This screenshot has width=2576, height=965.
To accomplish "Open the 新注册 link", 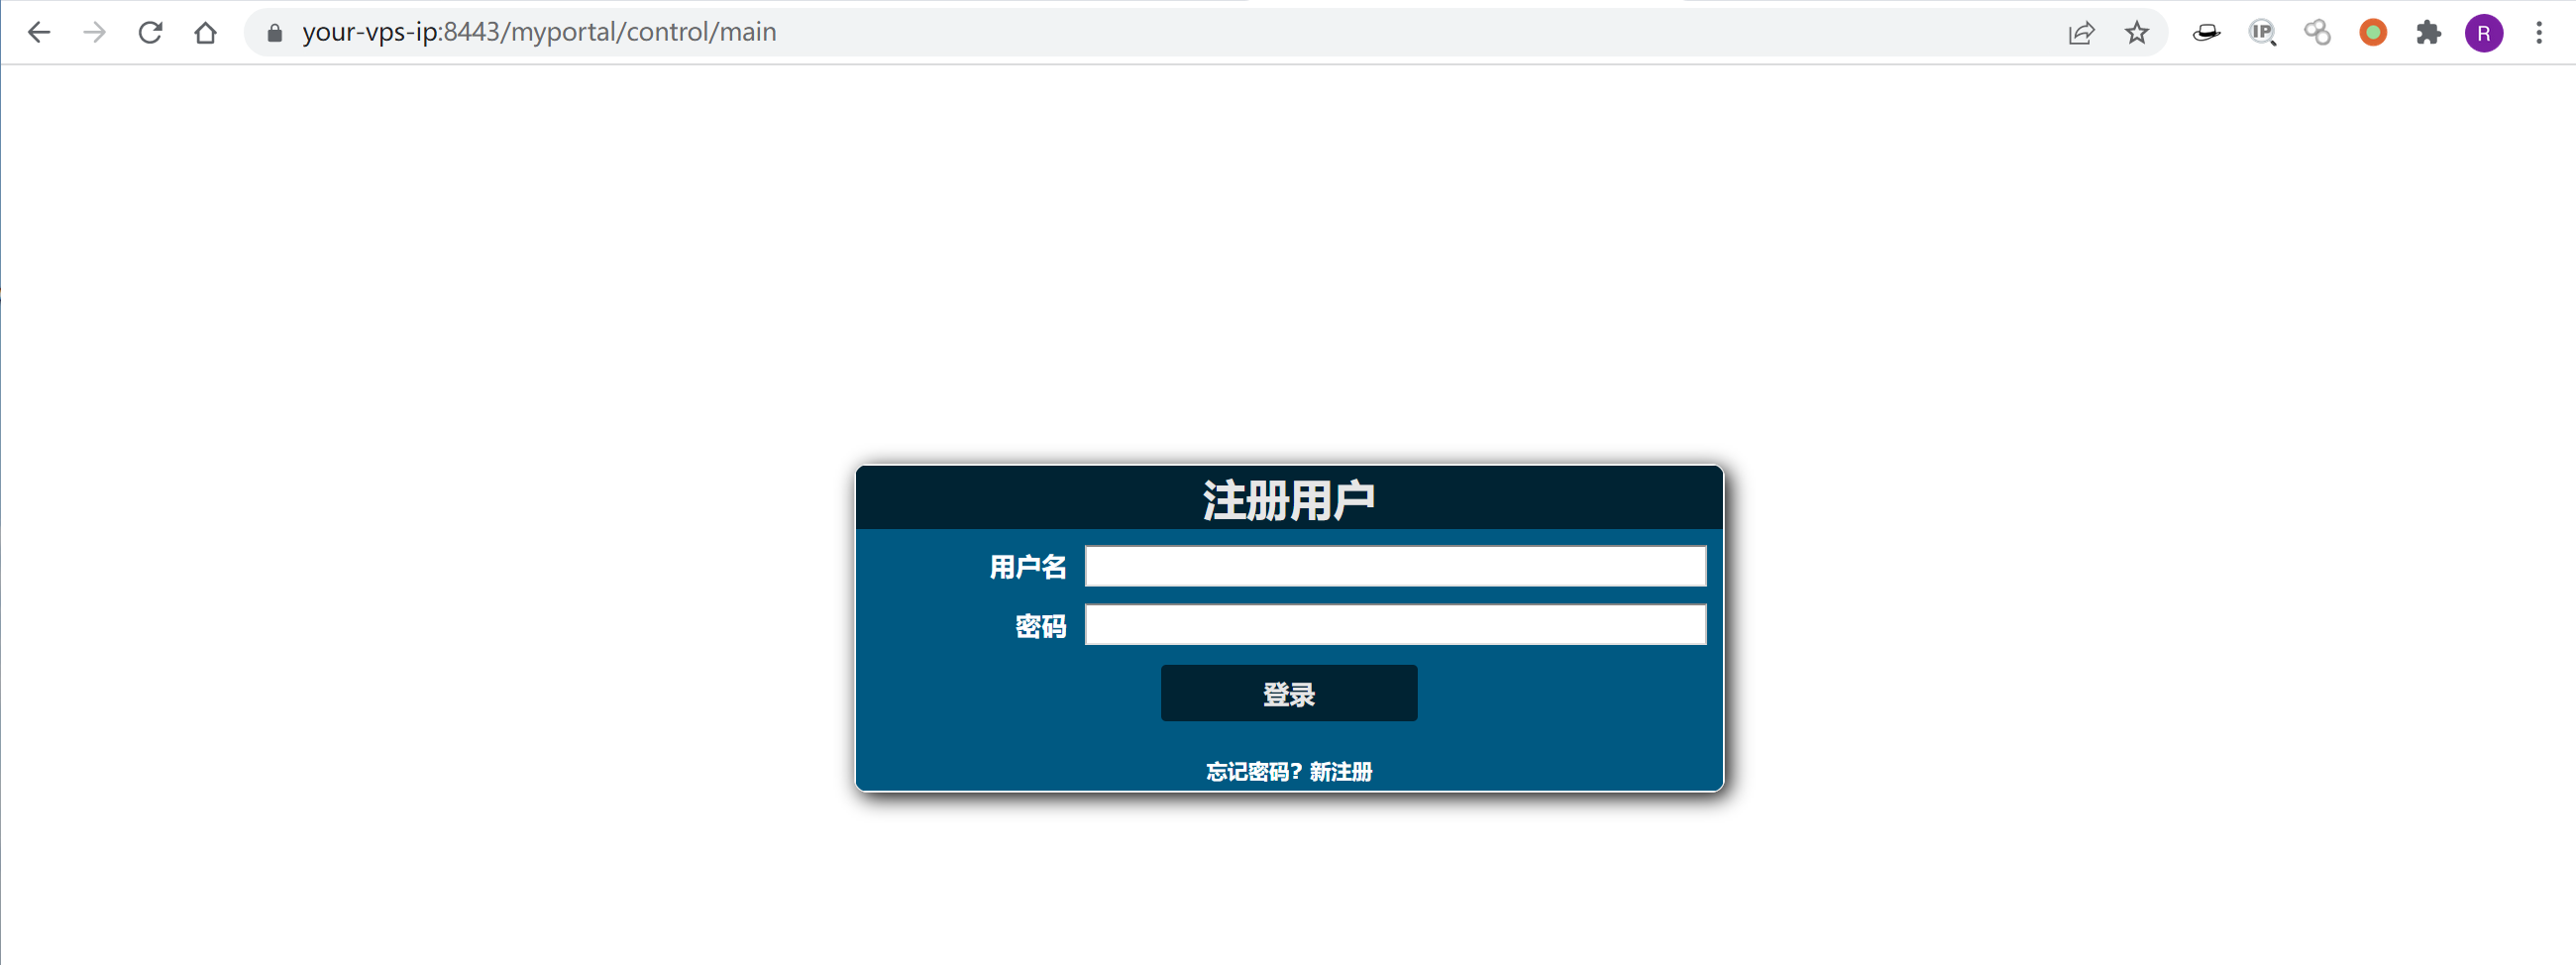I will 1341,771.
